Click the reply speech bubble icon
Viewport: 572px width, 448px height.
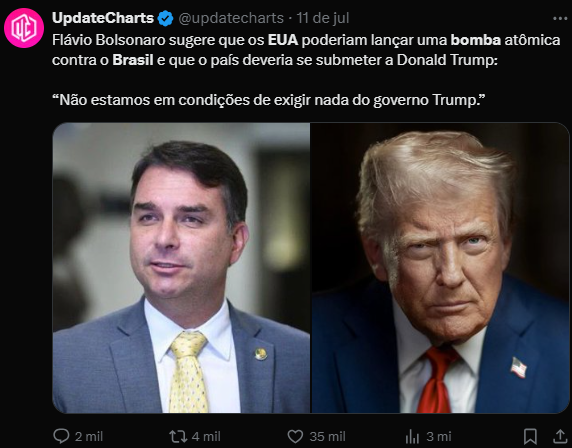(61, 436)
